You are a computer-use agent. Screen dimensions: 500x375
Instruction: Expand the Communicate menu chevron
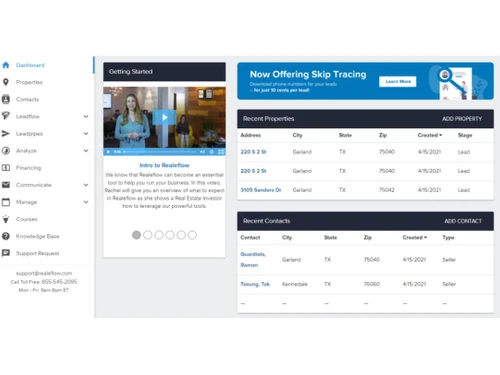86,185
